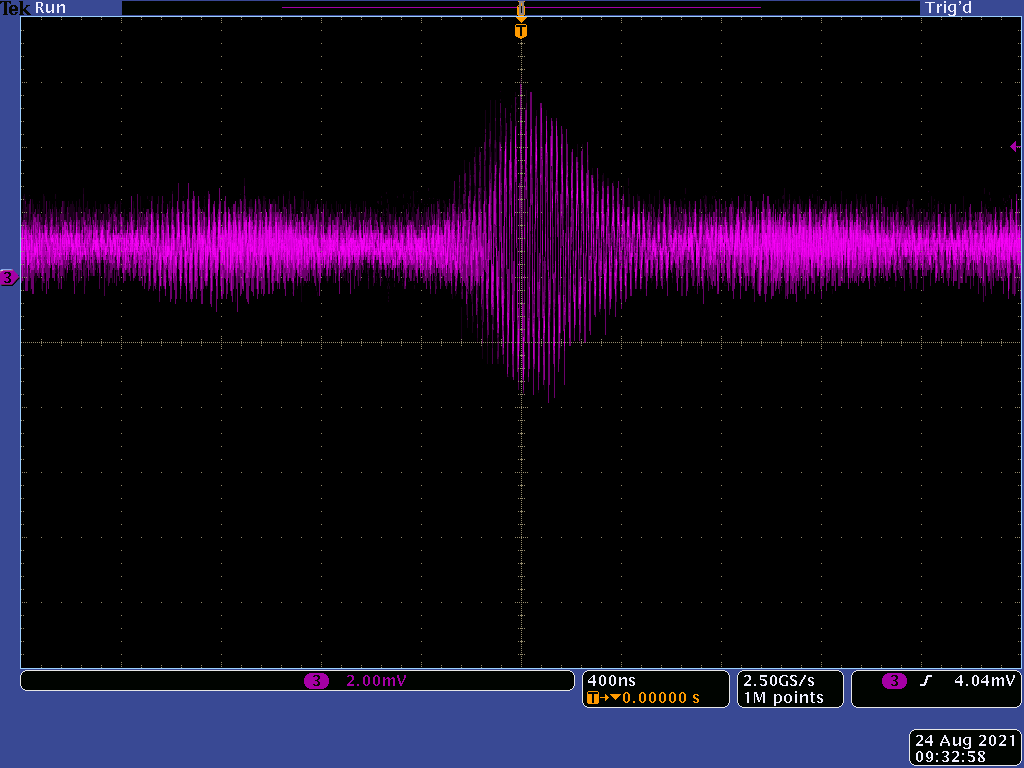
Task: Click the channel 3 badge beside 2.00mV
Action: click(x=316, y=681)
